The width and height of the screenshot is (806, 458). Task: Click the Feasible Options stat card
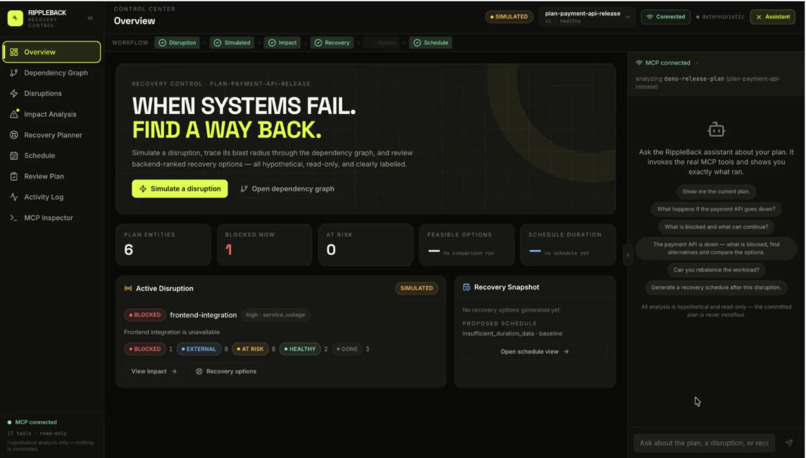click(467, 245)
